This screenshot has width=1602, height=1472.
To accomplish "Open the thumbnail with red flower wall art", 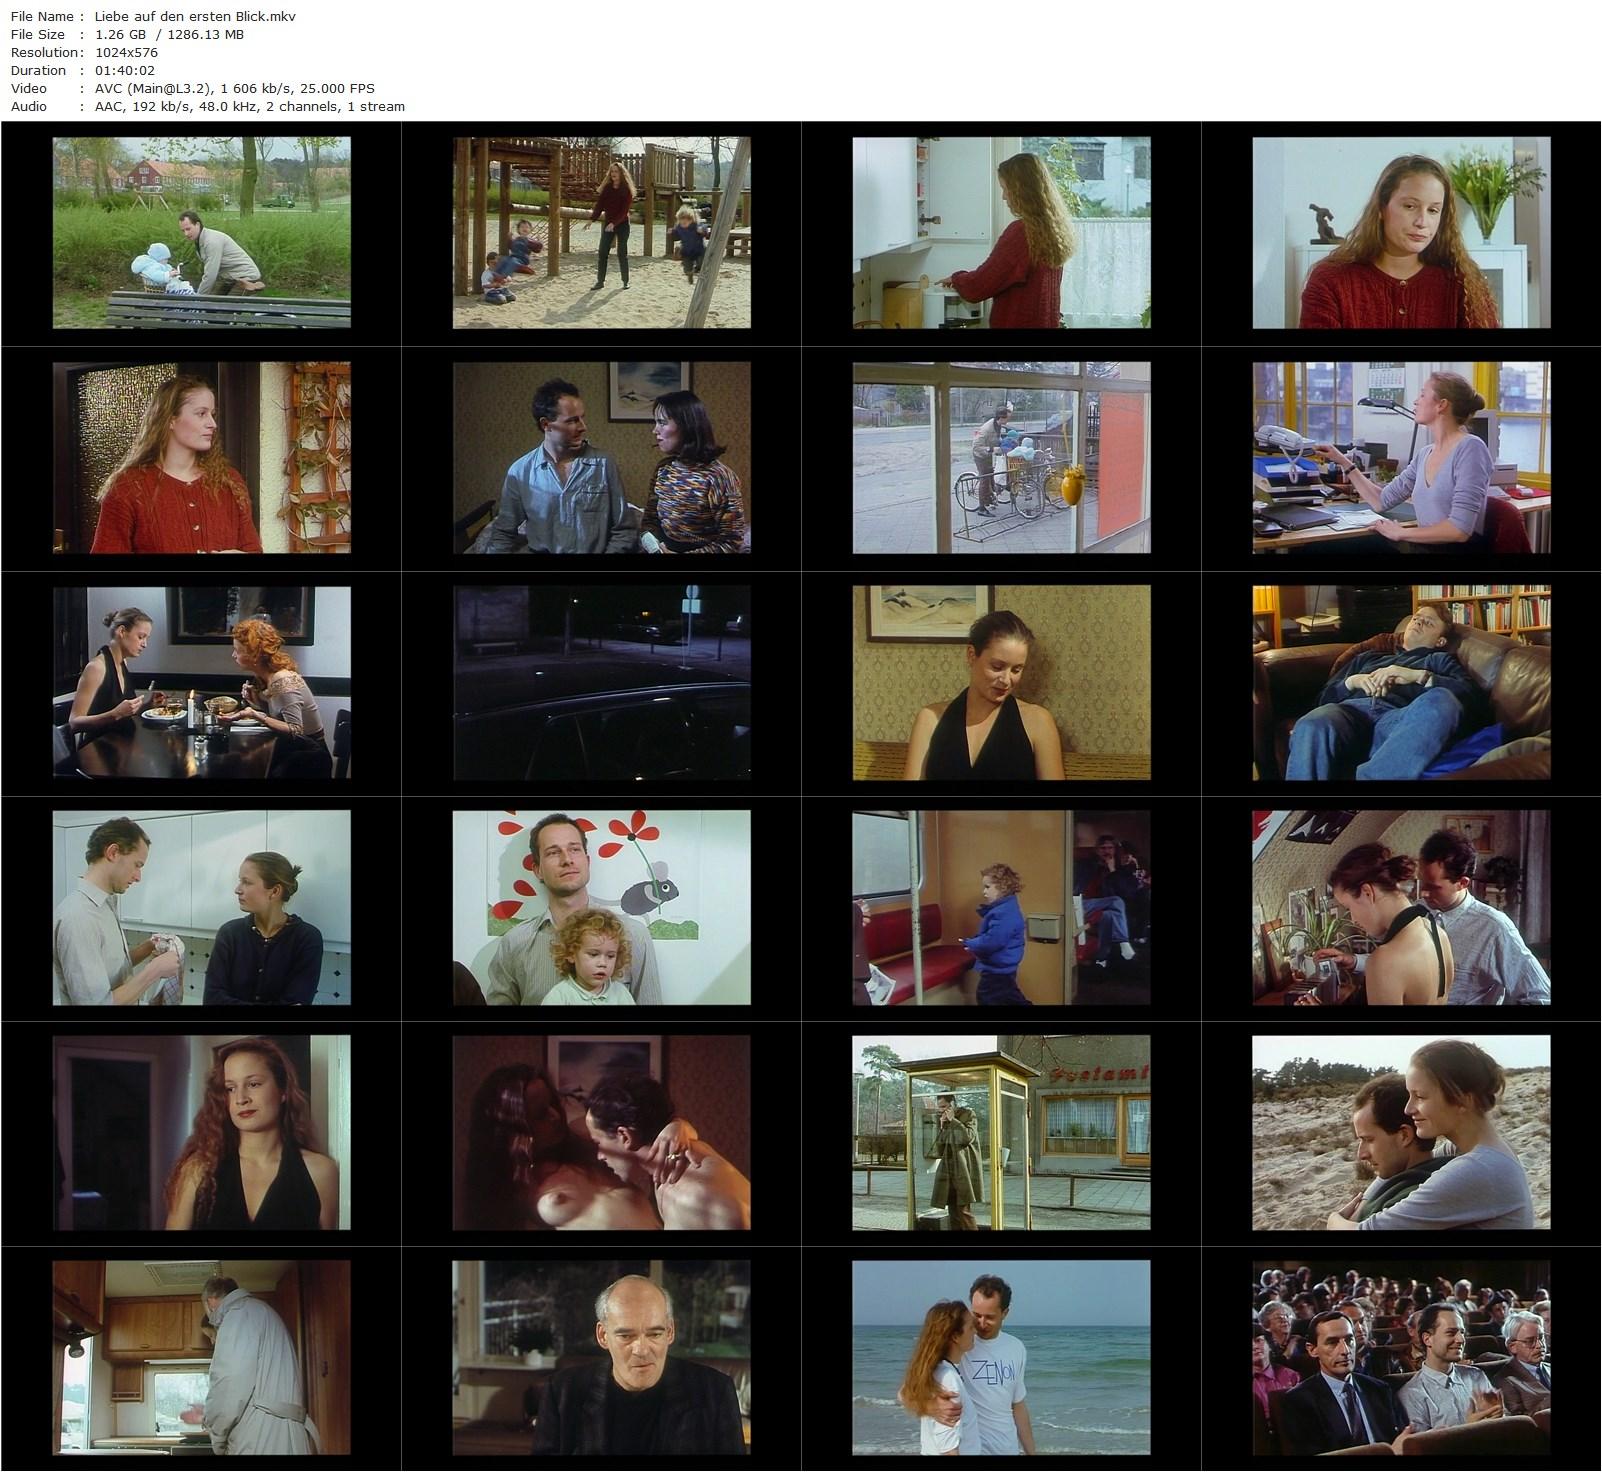I will point(601,908).
